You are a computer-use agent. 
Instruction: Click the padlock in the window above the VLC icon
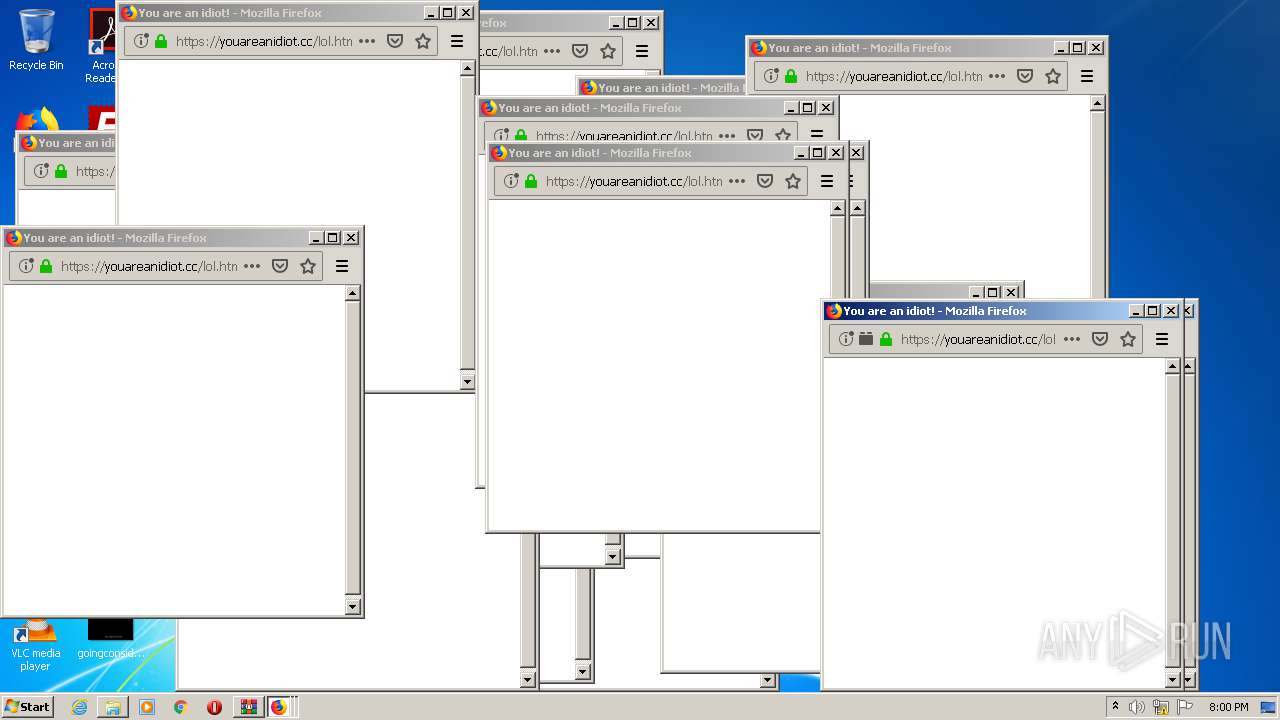coord(46,266)
